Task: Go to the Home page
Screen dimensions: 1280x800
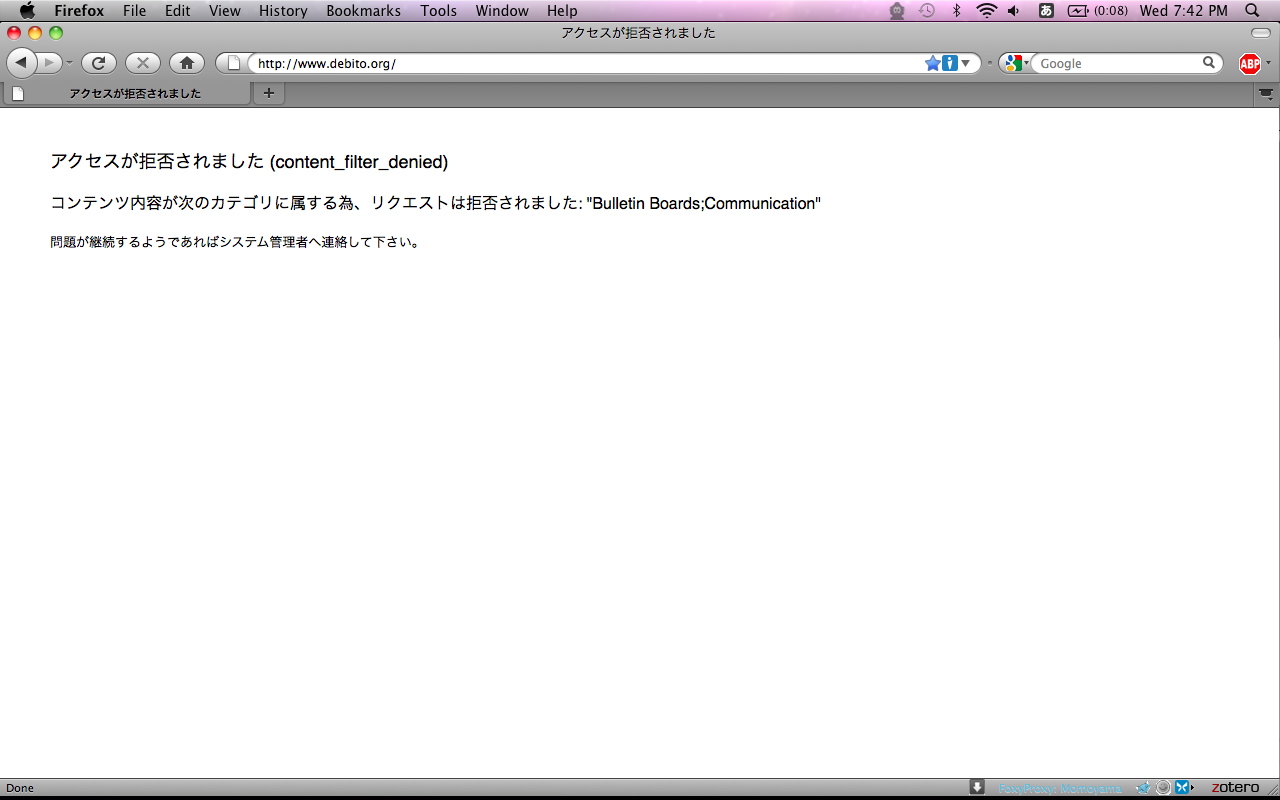Action: coord(187,63)
